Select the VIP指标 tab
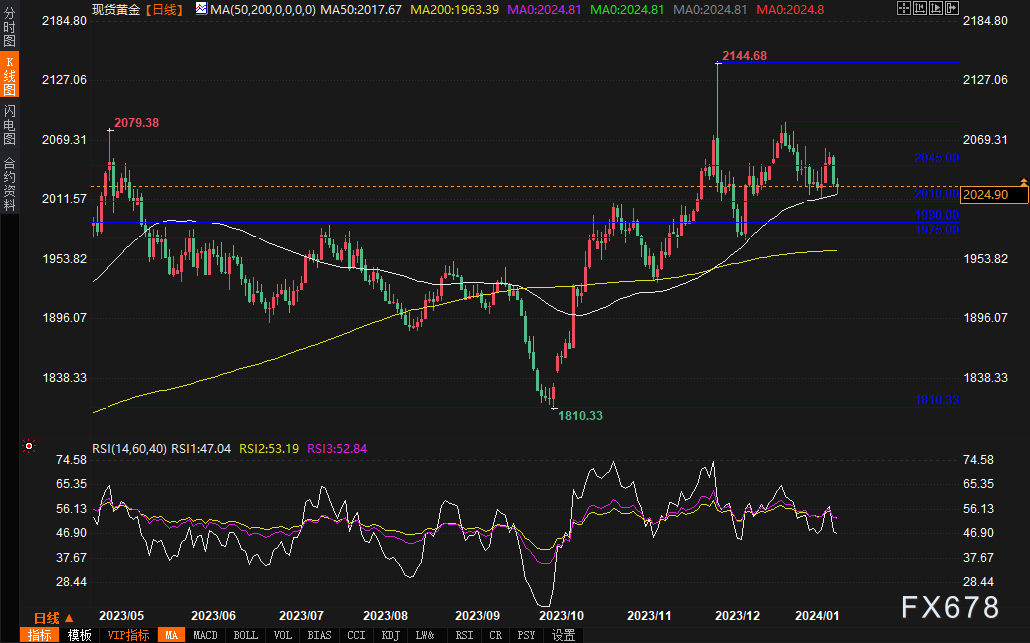Viewport: 1030px width, 643px height. point(128,635)
